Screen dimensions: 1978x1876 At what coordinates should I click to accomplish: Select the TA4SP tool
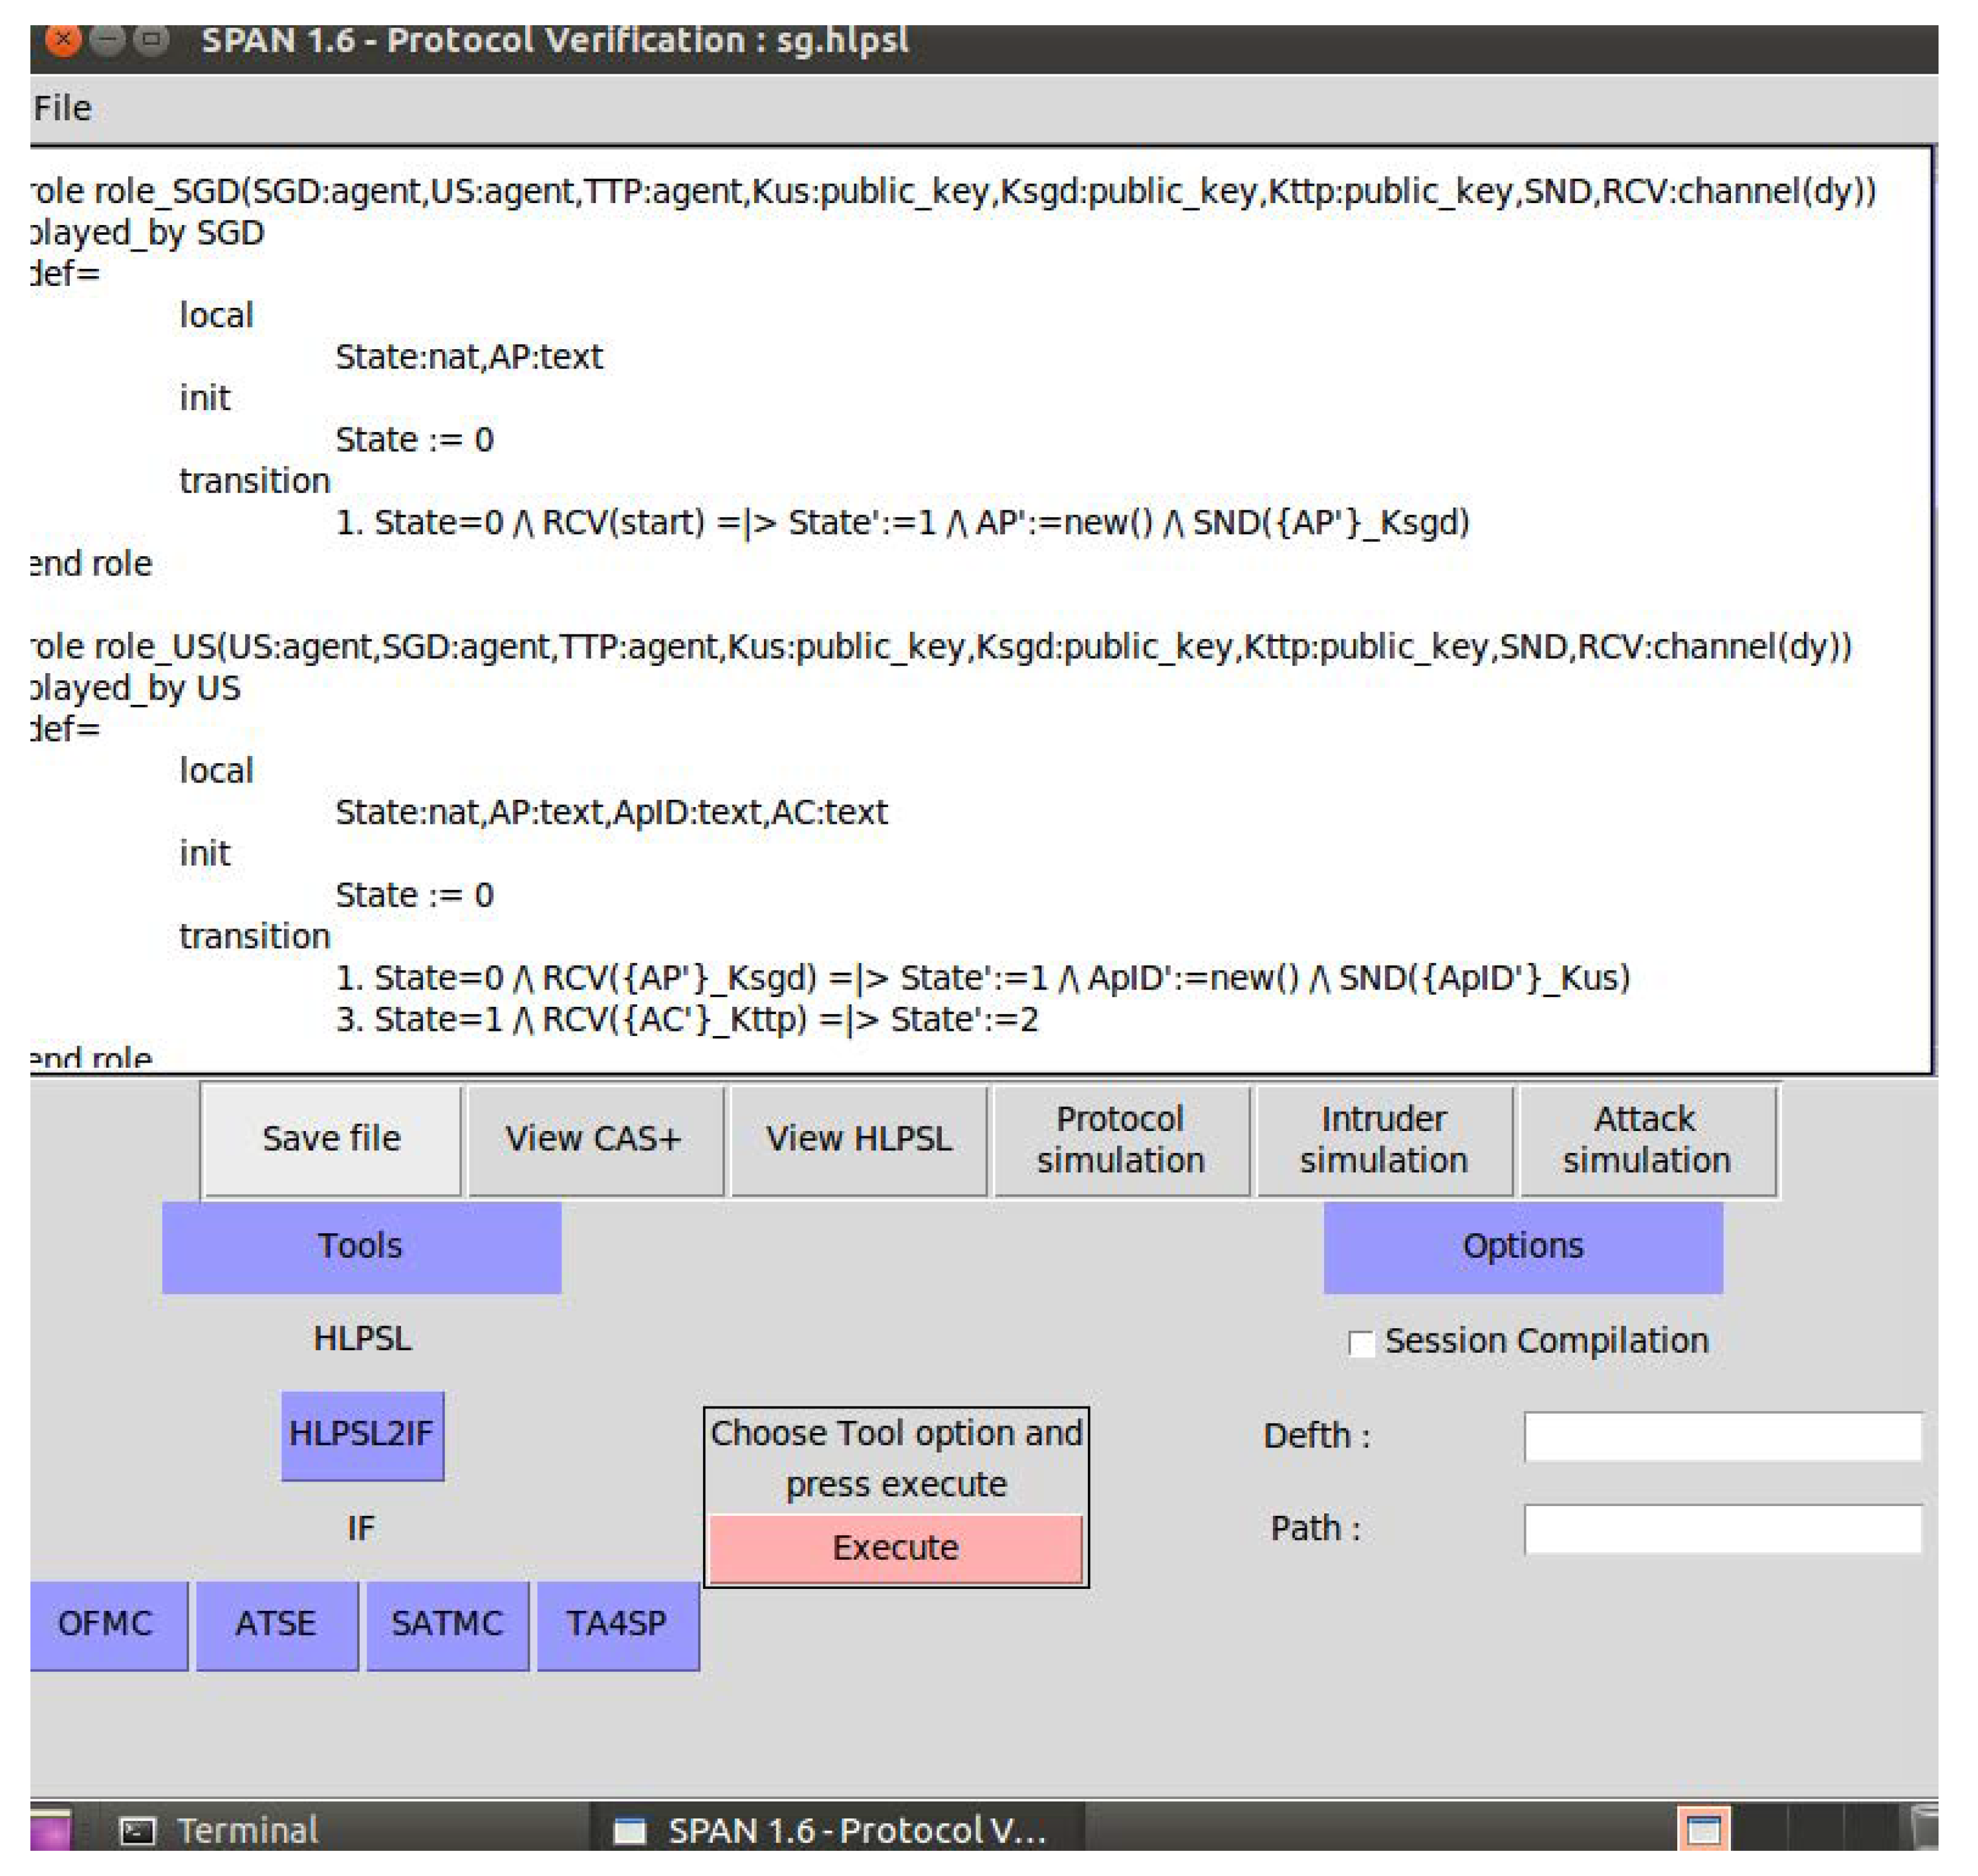point(617,1623)
